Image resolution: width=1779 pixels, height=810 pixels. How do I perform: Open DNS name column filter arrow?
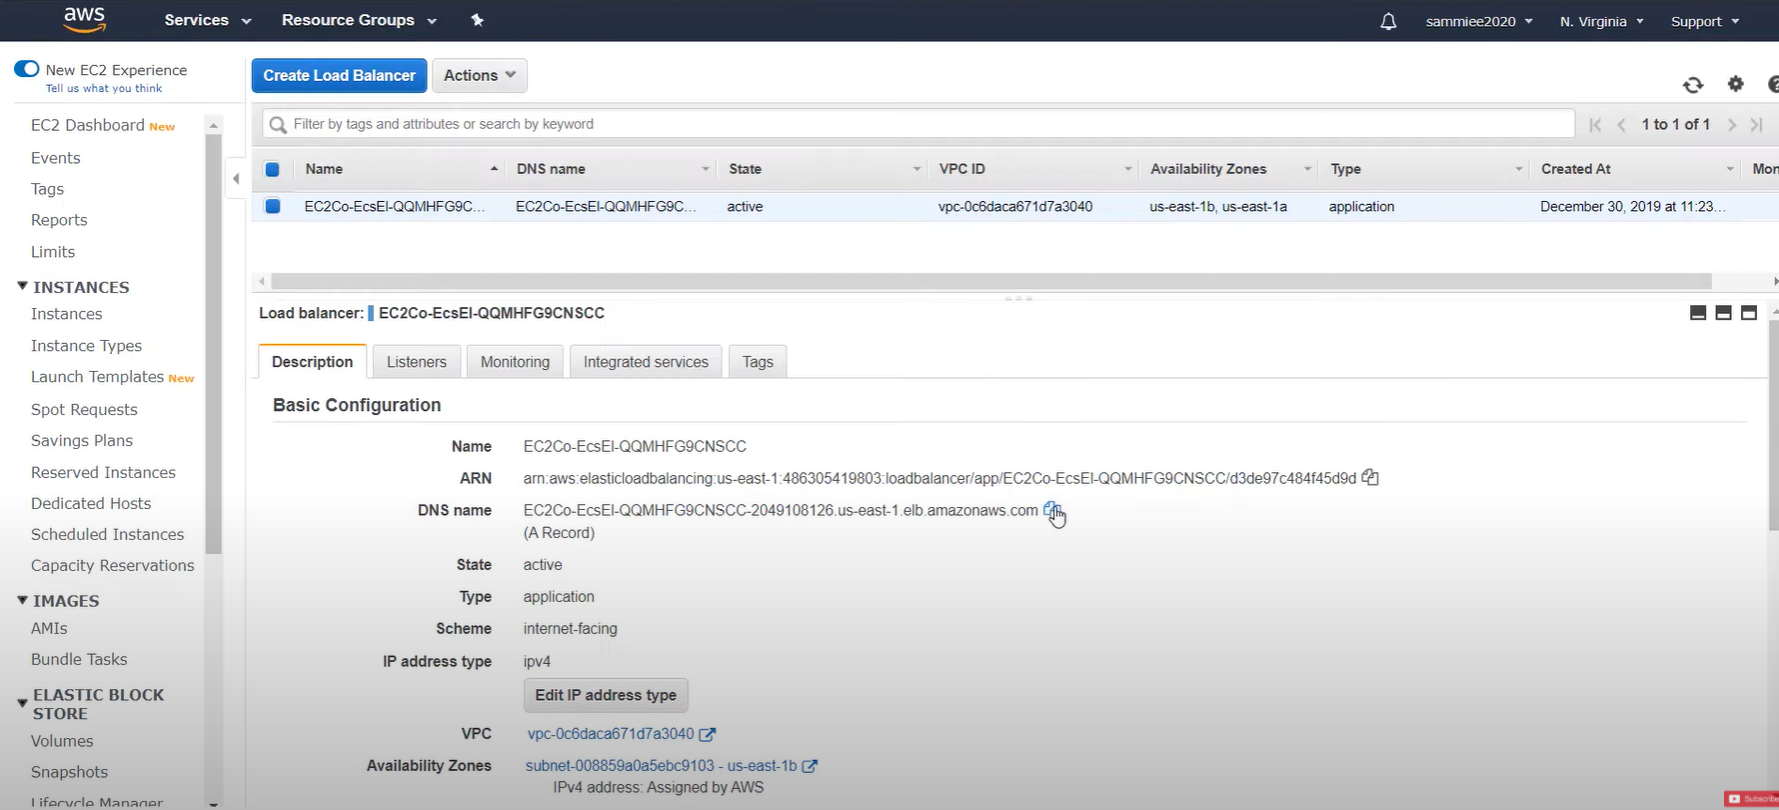pos(705,169)
